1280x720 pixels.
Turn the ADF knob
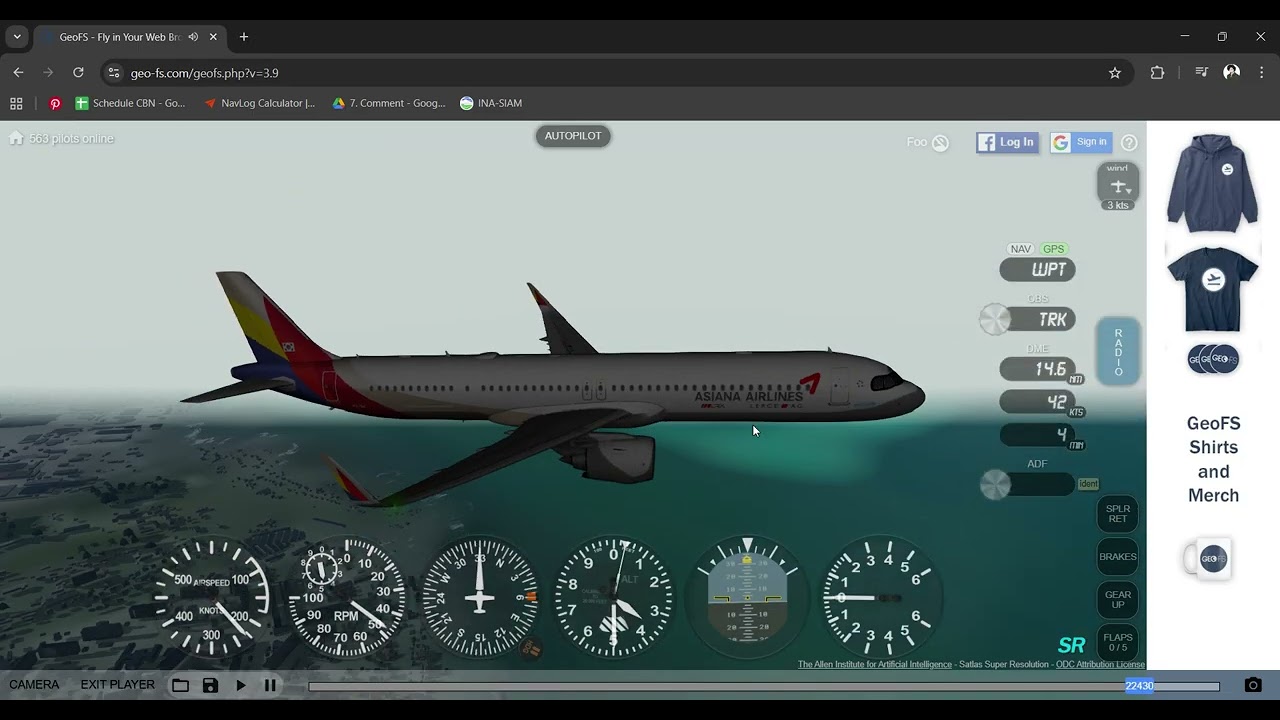995,485
